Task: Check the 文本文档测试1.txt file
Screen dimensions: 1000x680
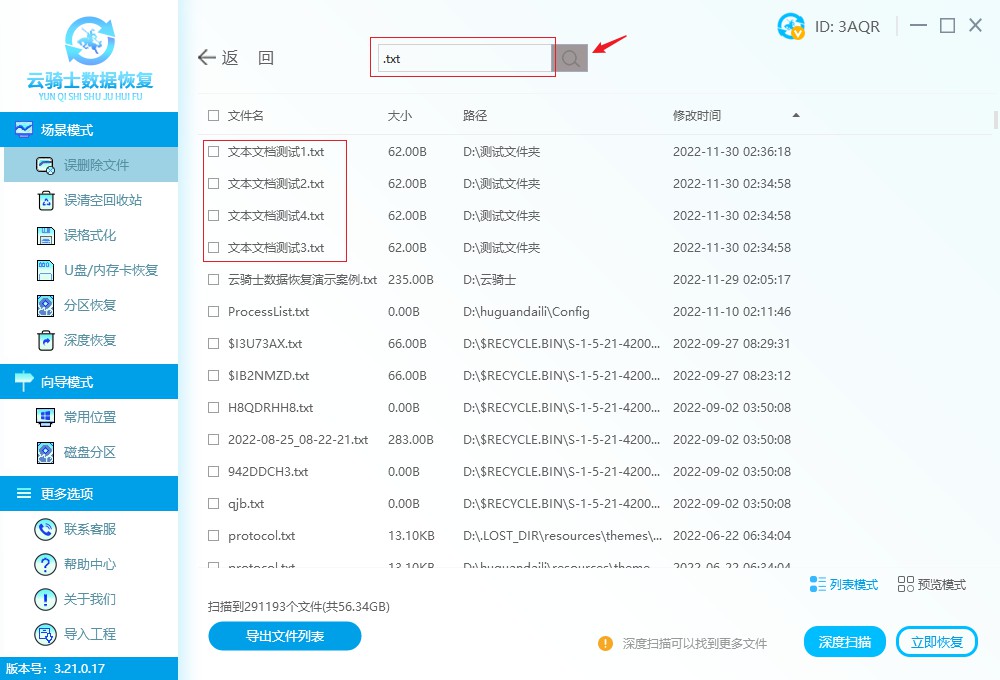Action: point(213,151)
